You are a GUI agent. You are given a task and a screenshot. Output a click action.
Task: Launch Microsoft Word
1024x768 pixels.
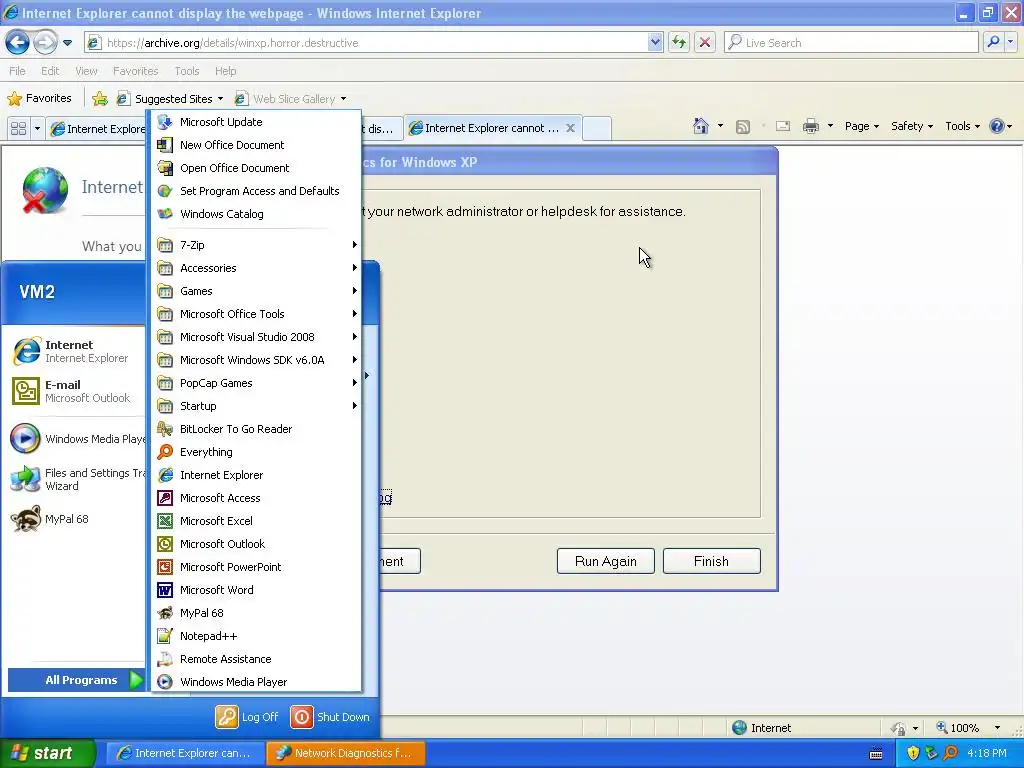256,590
